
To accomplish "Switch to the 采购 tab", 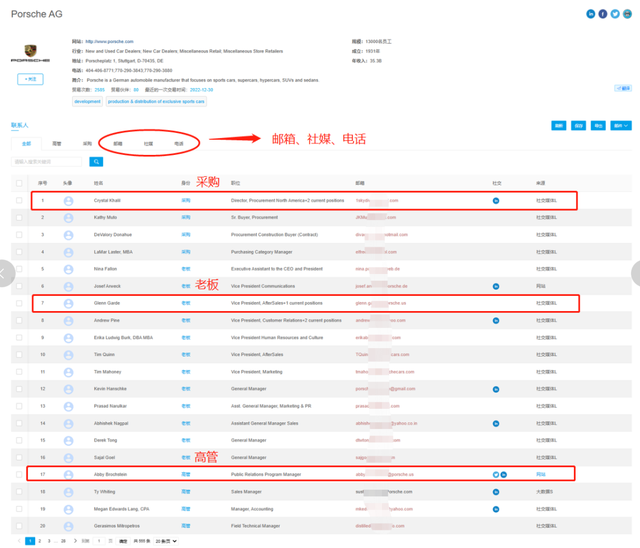I will point(87,144).
